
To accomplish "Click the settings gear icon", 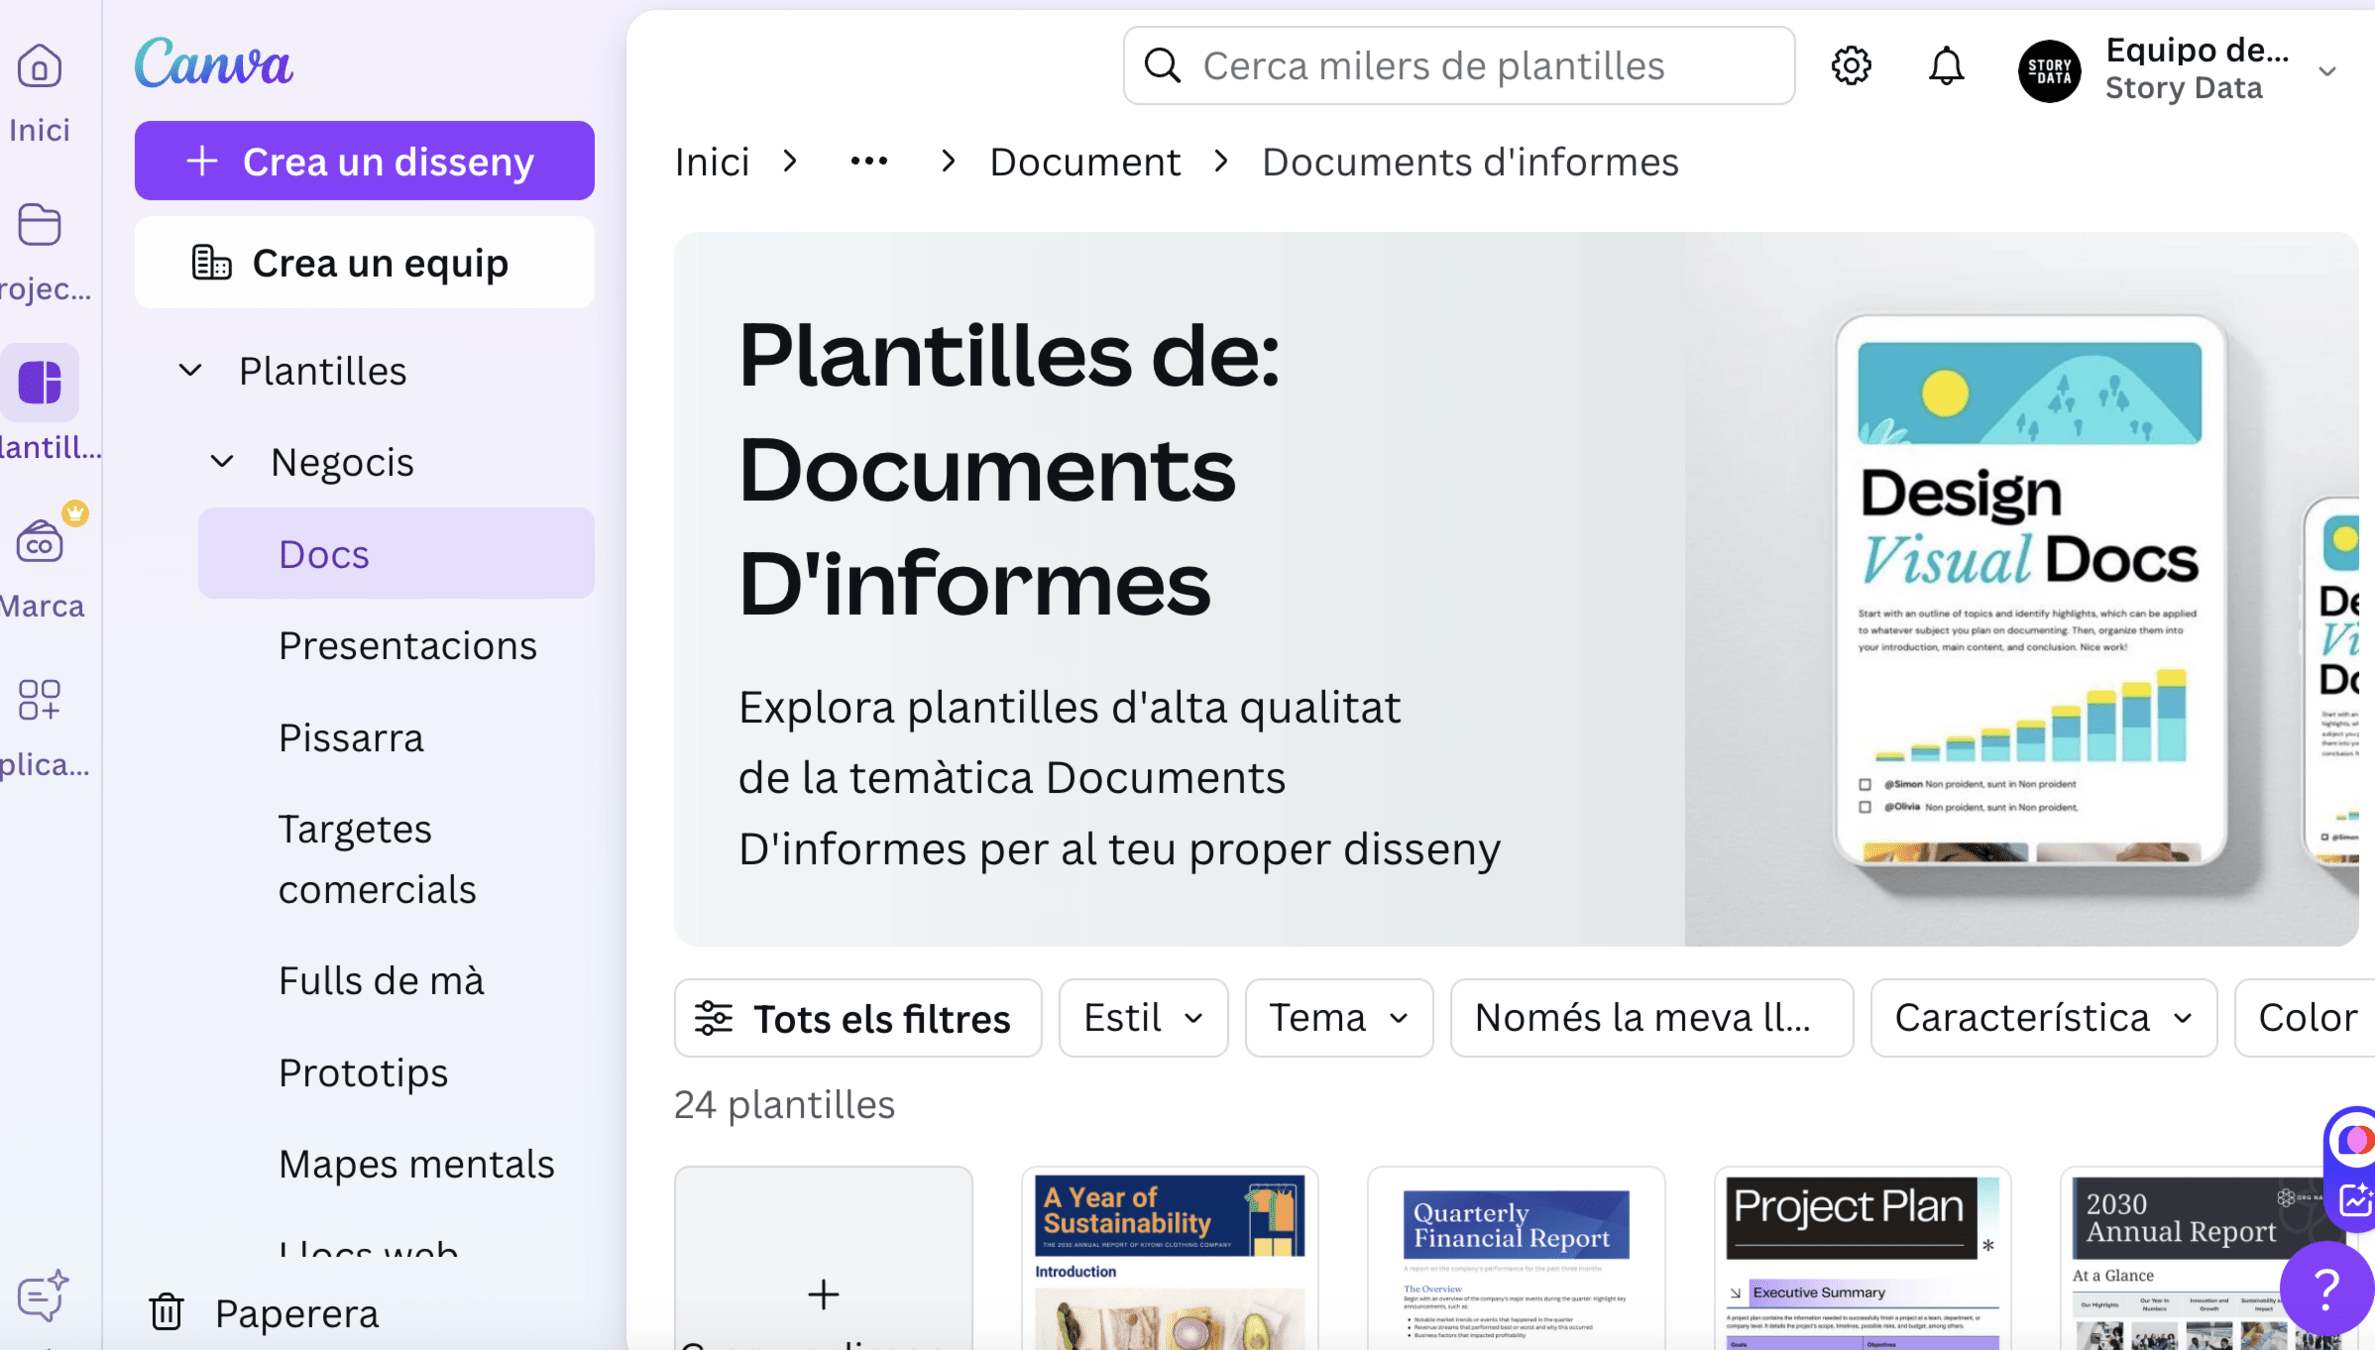I will coord(1851,66).
